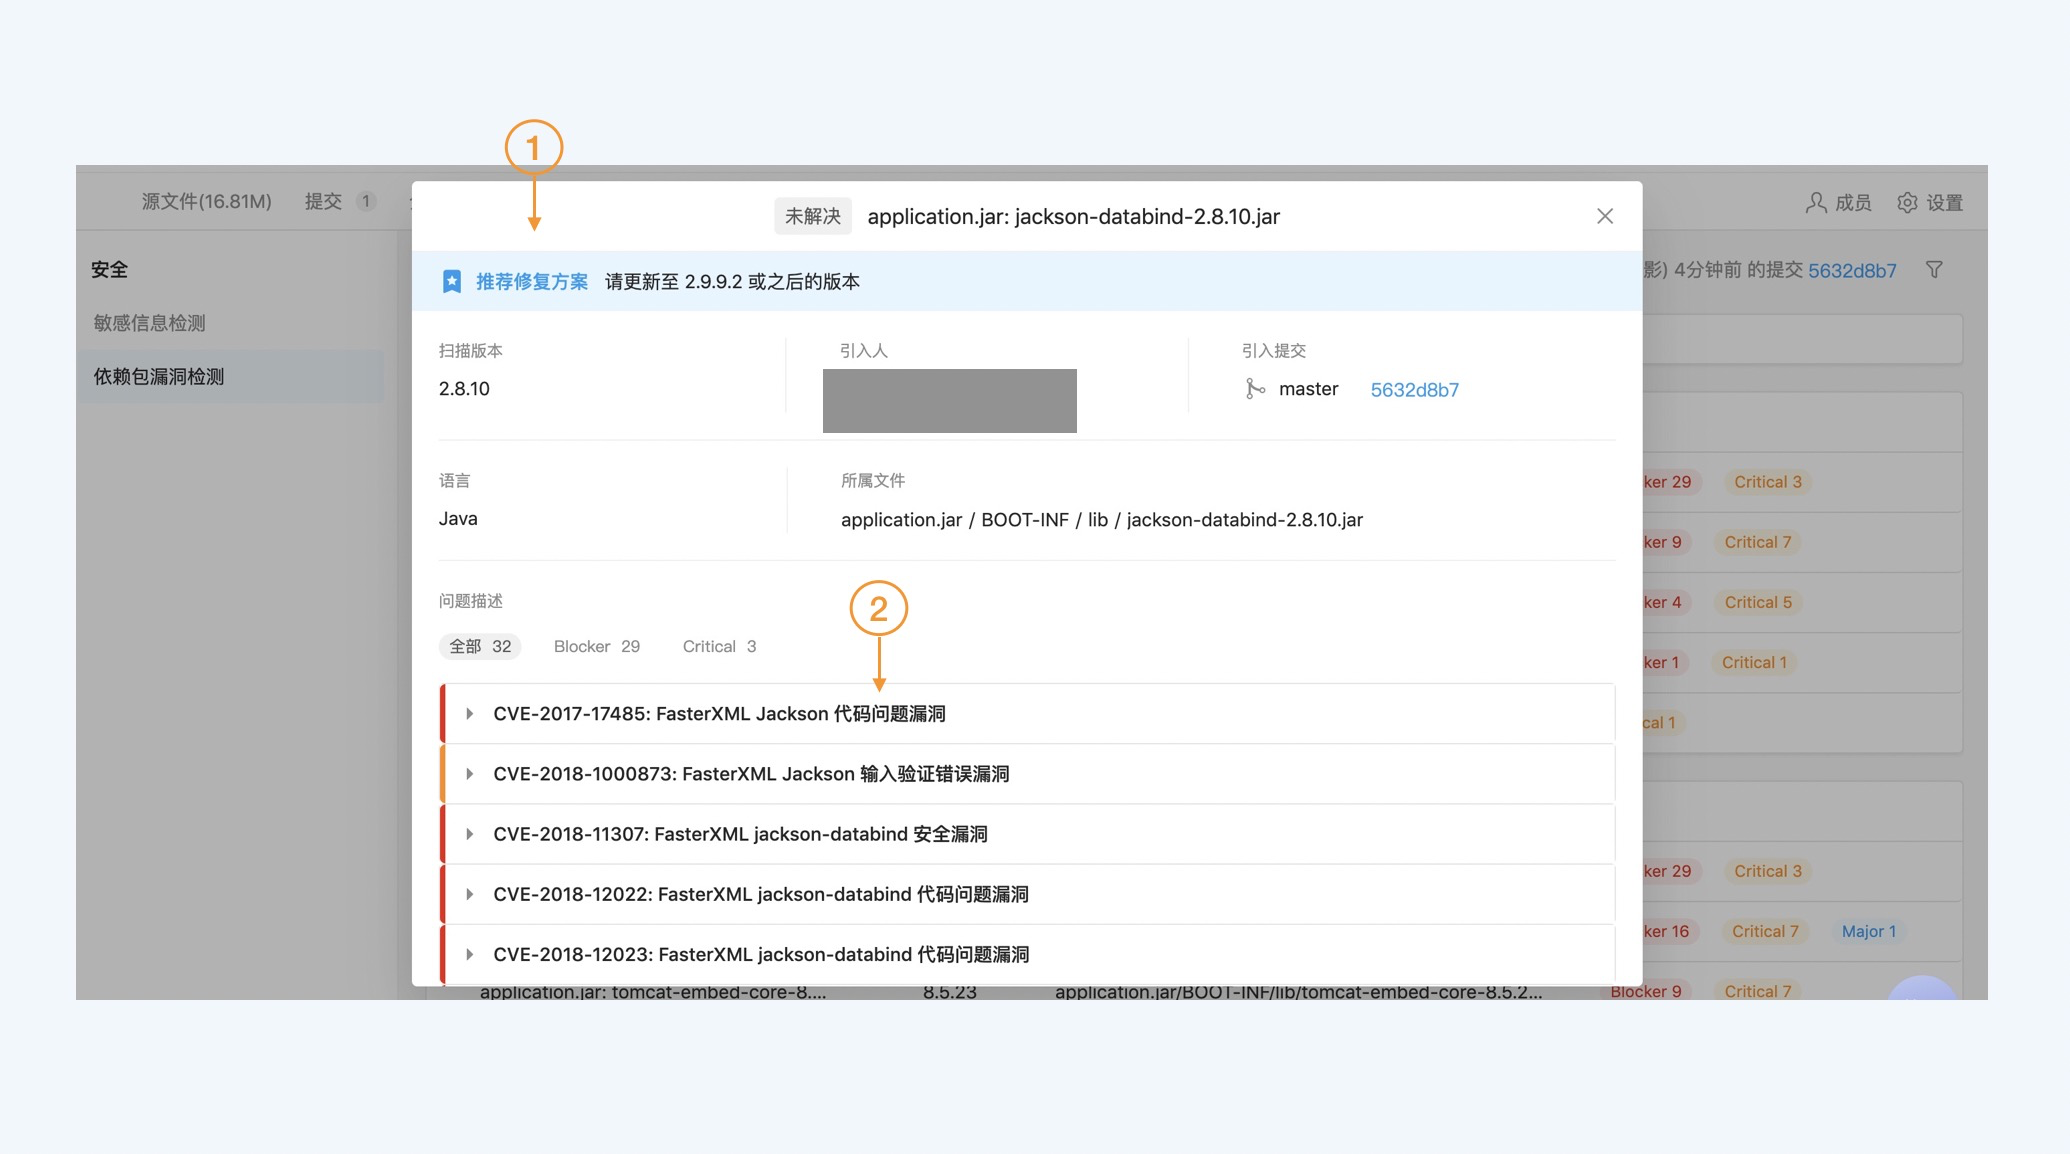The image size is (2070, 1154).
Task: Click 设置 in top bar
Action: 1945,203
